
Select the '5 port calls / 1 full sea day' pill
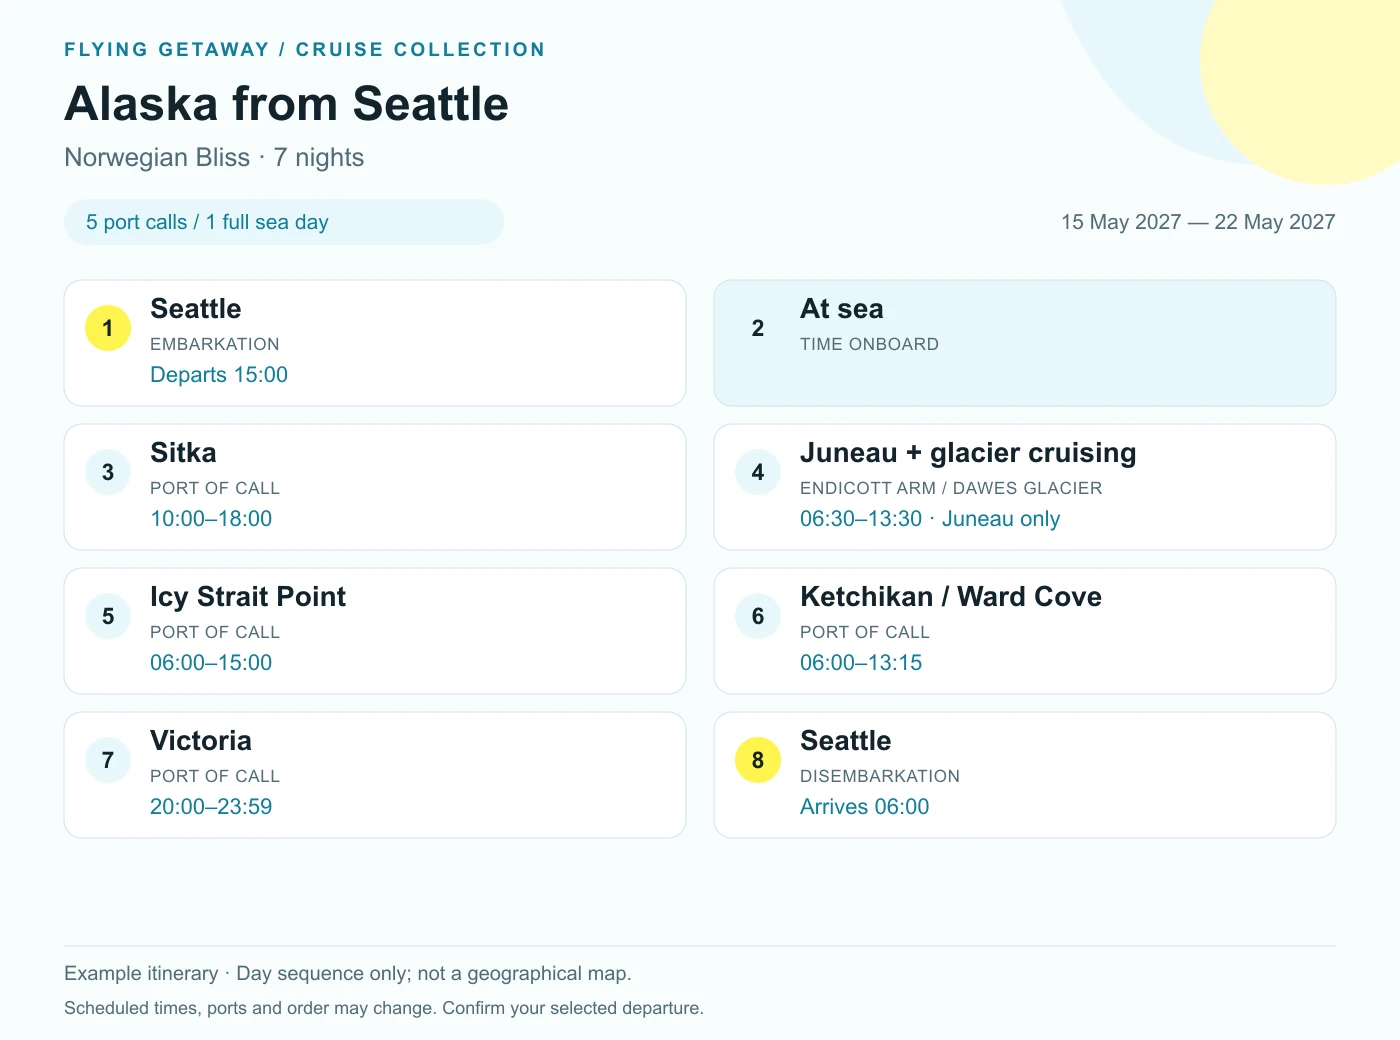[284, 222]
